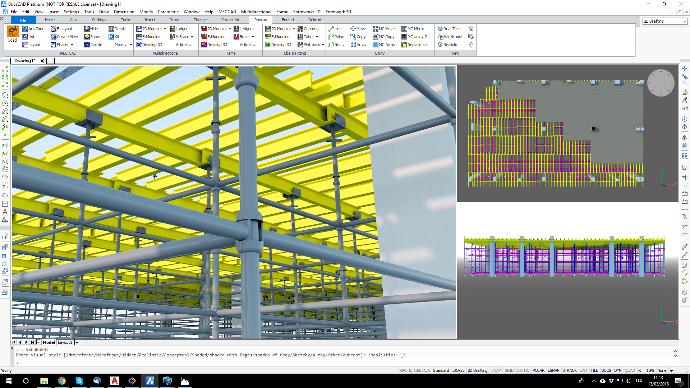Select the blue 2D Member icon in Multidirectional panel
The width and height of the screenshot is (690, 388).
point(139,29)
